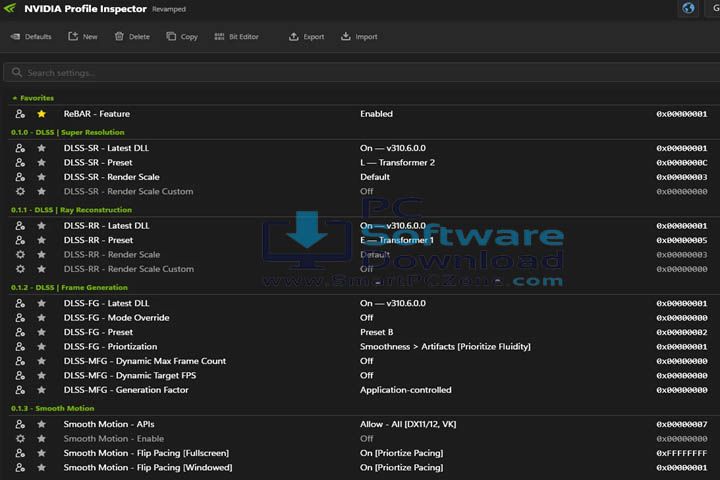Click gear icon on Smooth Motion - Enable row
Image resolution: width=720 pixels, height=480 pixels.
[20, 439]
